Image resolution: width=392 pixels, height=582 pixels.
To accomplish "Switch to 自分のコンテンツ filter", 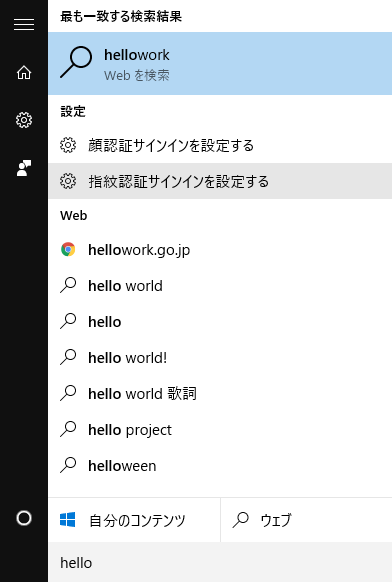I will [134, 520].
